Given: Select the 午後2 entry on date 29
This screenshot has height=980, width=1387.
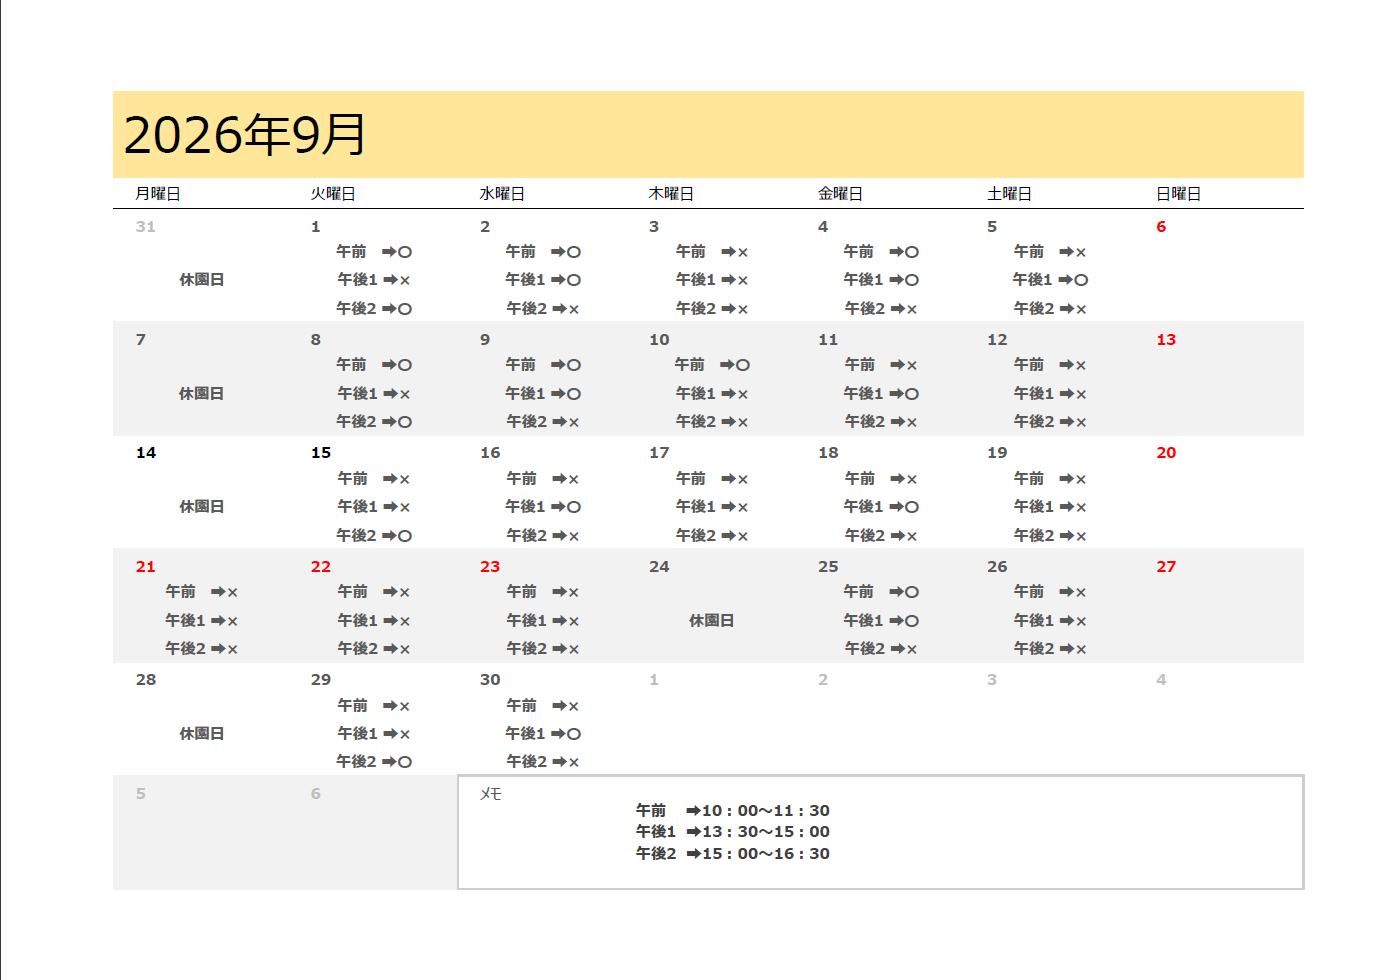Looking at the screenshot, I should [374, 762].
